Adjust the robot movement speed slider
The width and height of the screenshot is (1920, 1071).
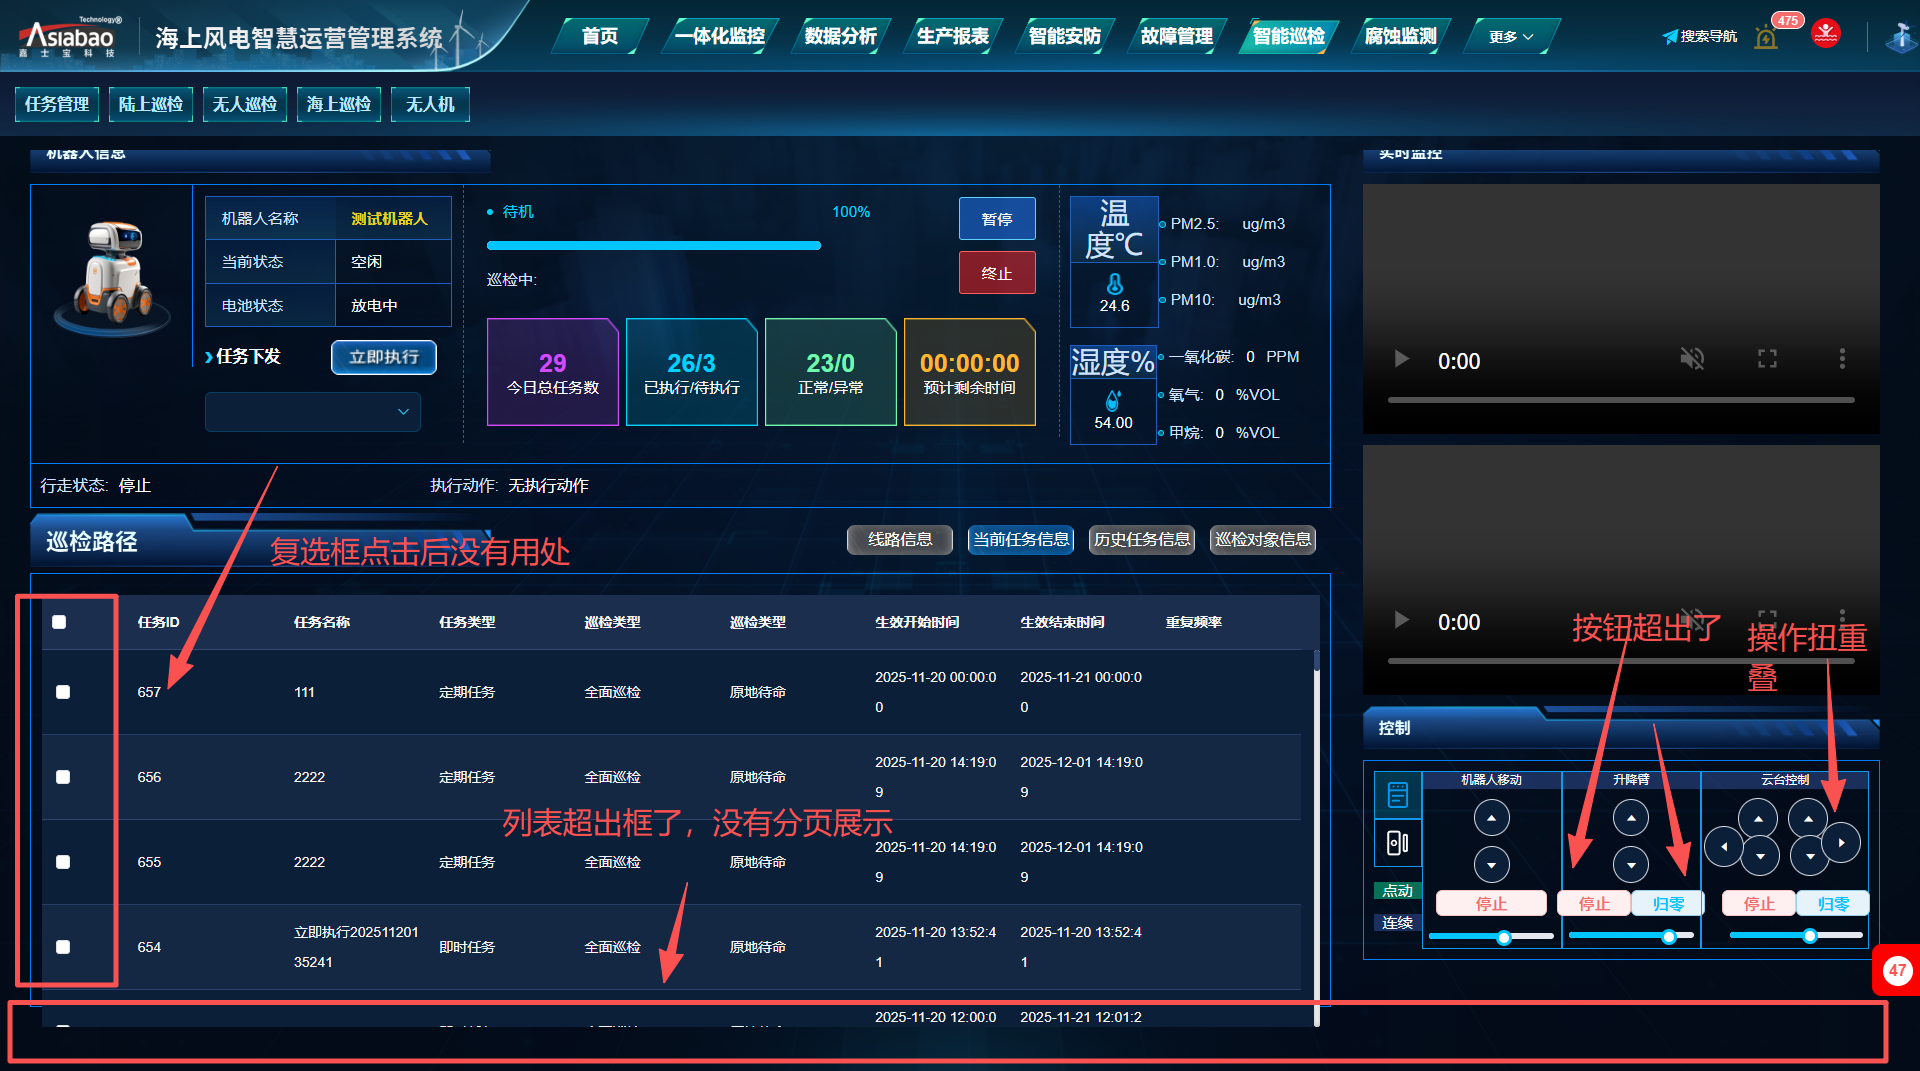pos(1503,937)
